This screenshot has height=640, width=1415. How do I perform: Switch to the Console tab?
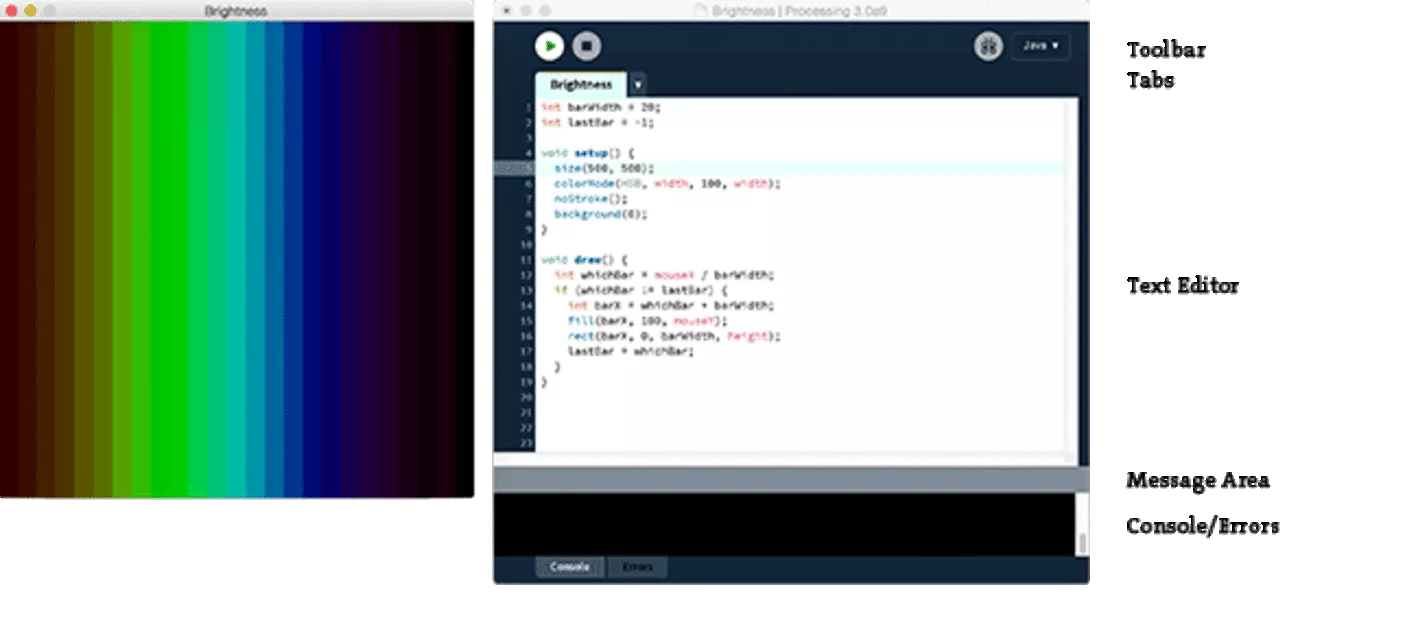pos(569,567)
